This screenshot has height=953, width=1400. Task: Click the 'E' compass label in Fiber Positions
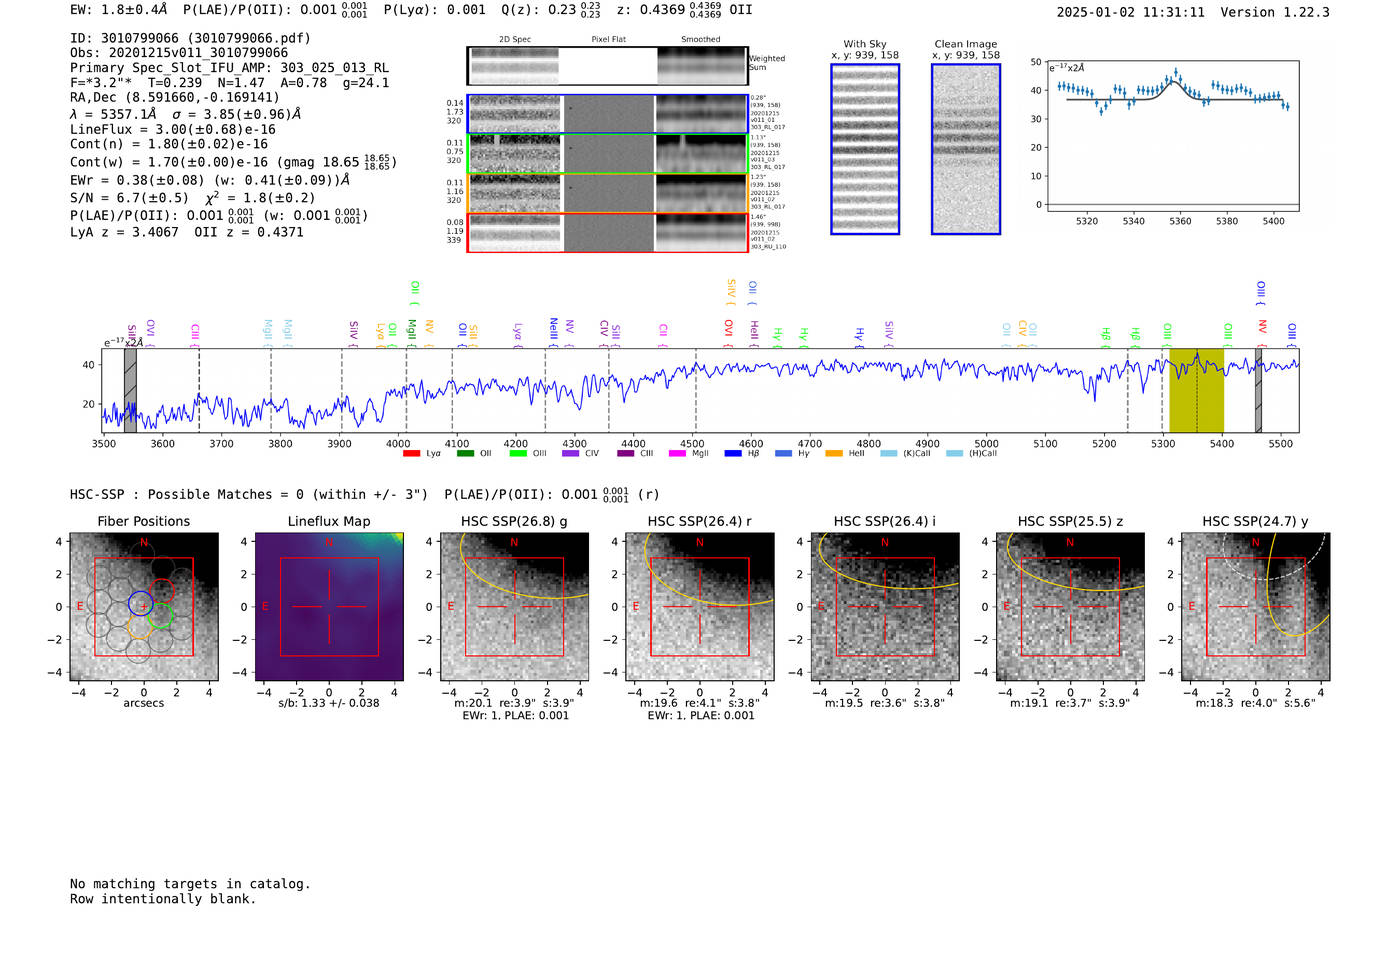point(80,607)
